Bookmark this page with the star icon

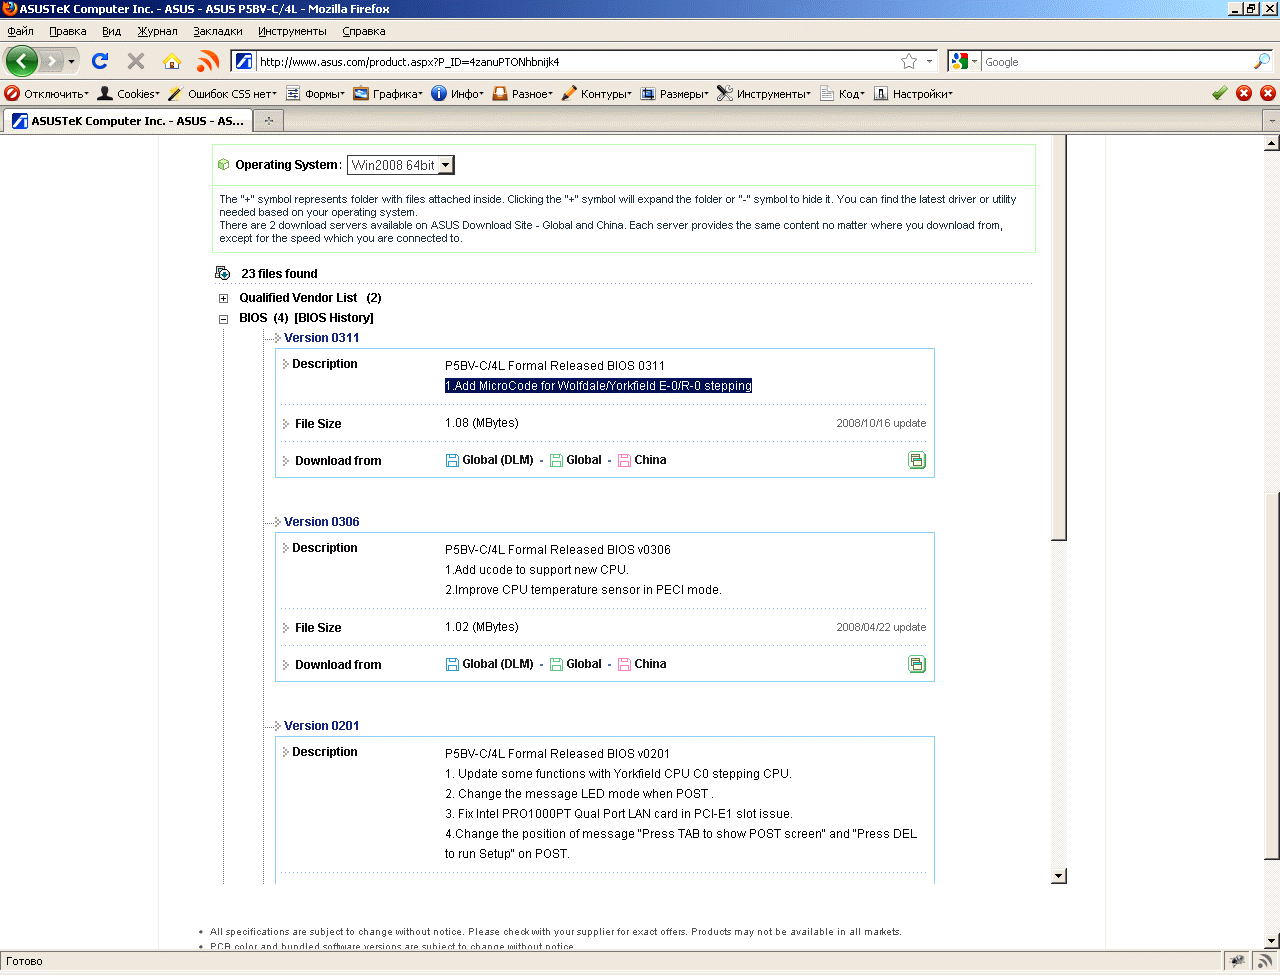(x=909, y=62)
